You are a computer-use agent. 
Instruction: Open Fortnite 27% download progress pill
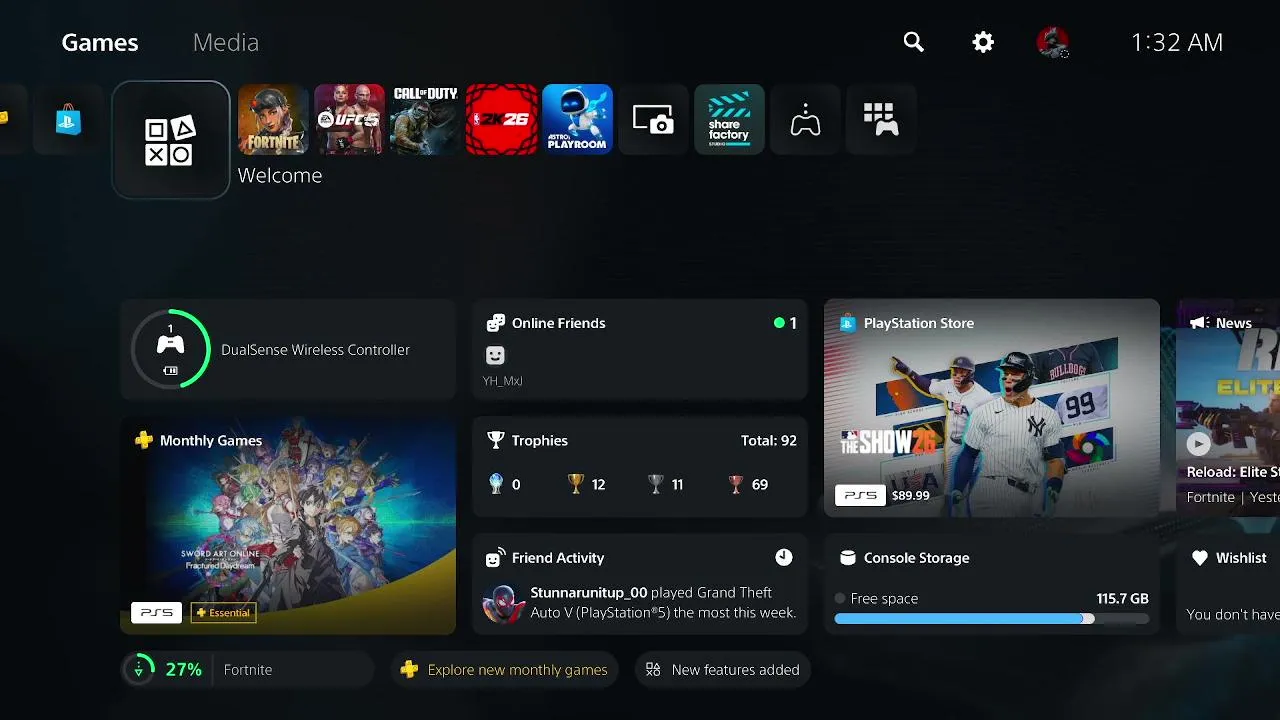[247, 670]
